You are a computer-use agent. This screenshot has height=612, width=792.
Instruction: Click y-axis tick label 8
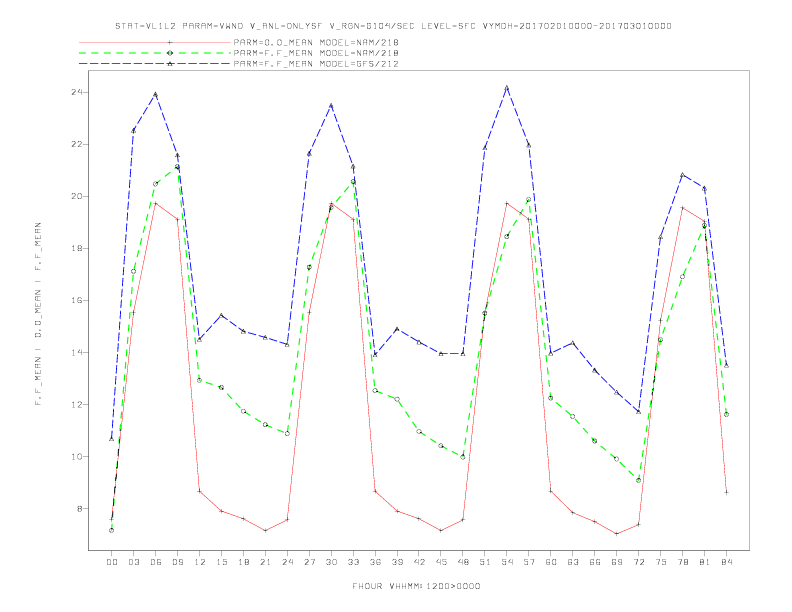(79, 508)
